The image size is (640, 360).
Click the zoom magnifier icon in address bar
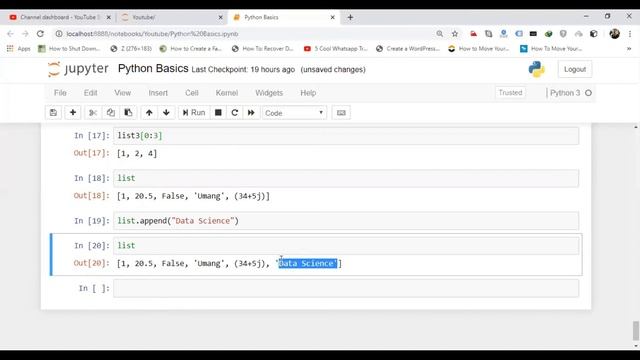point(440,34)
